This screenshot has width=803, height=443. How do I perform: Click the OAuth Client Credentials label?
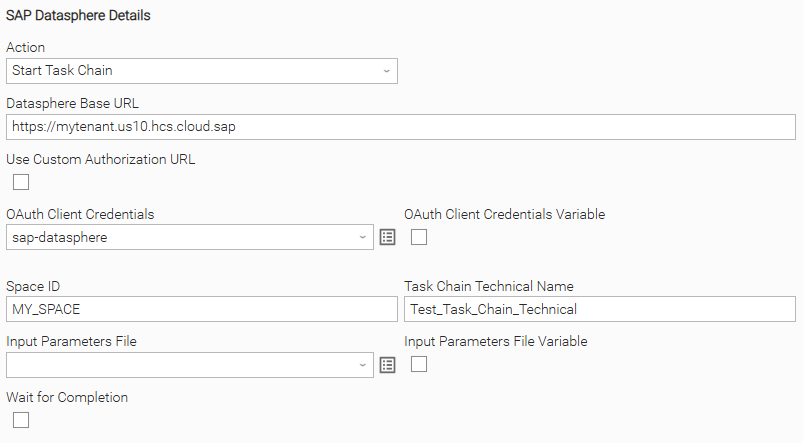80,214
